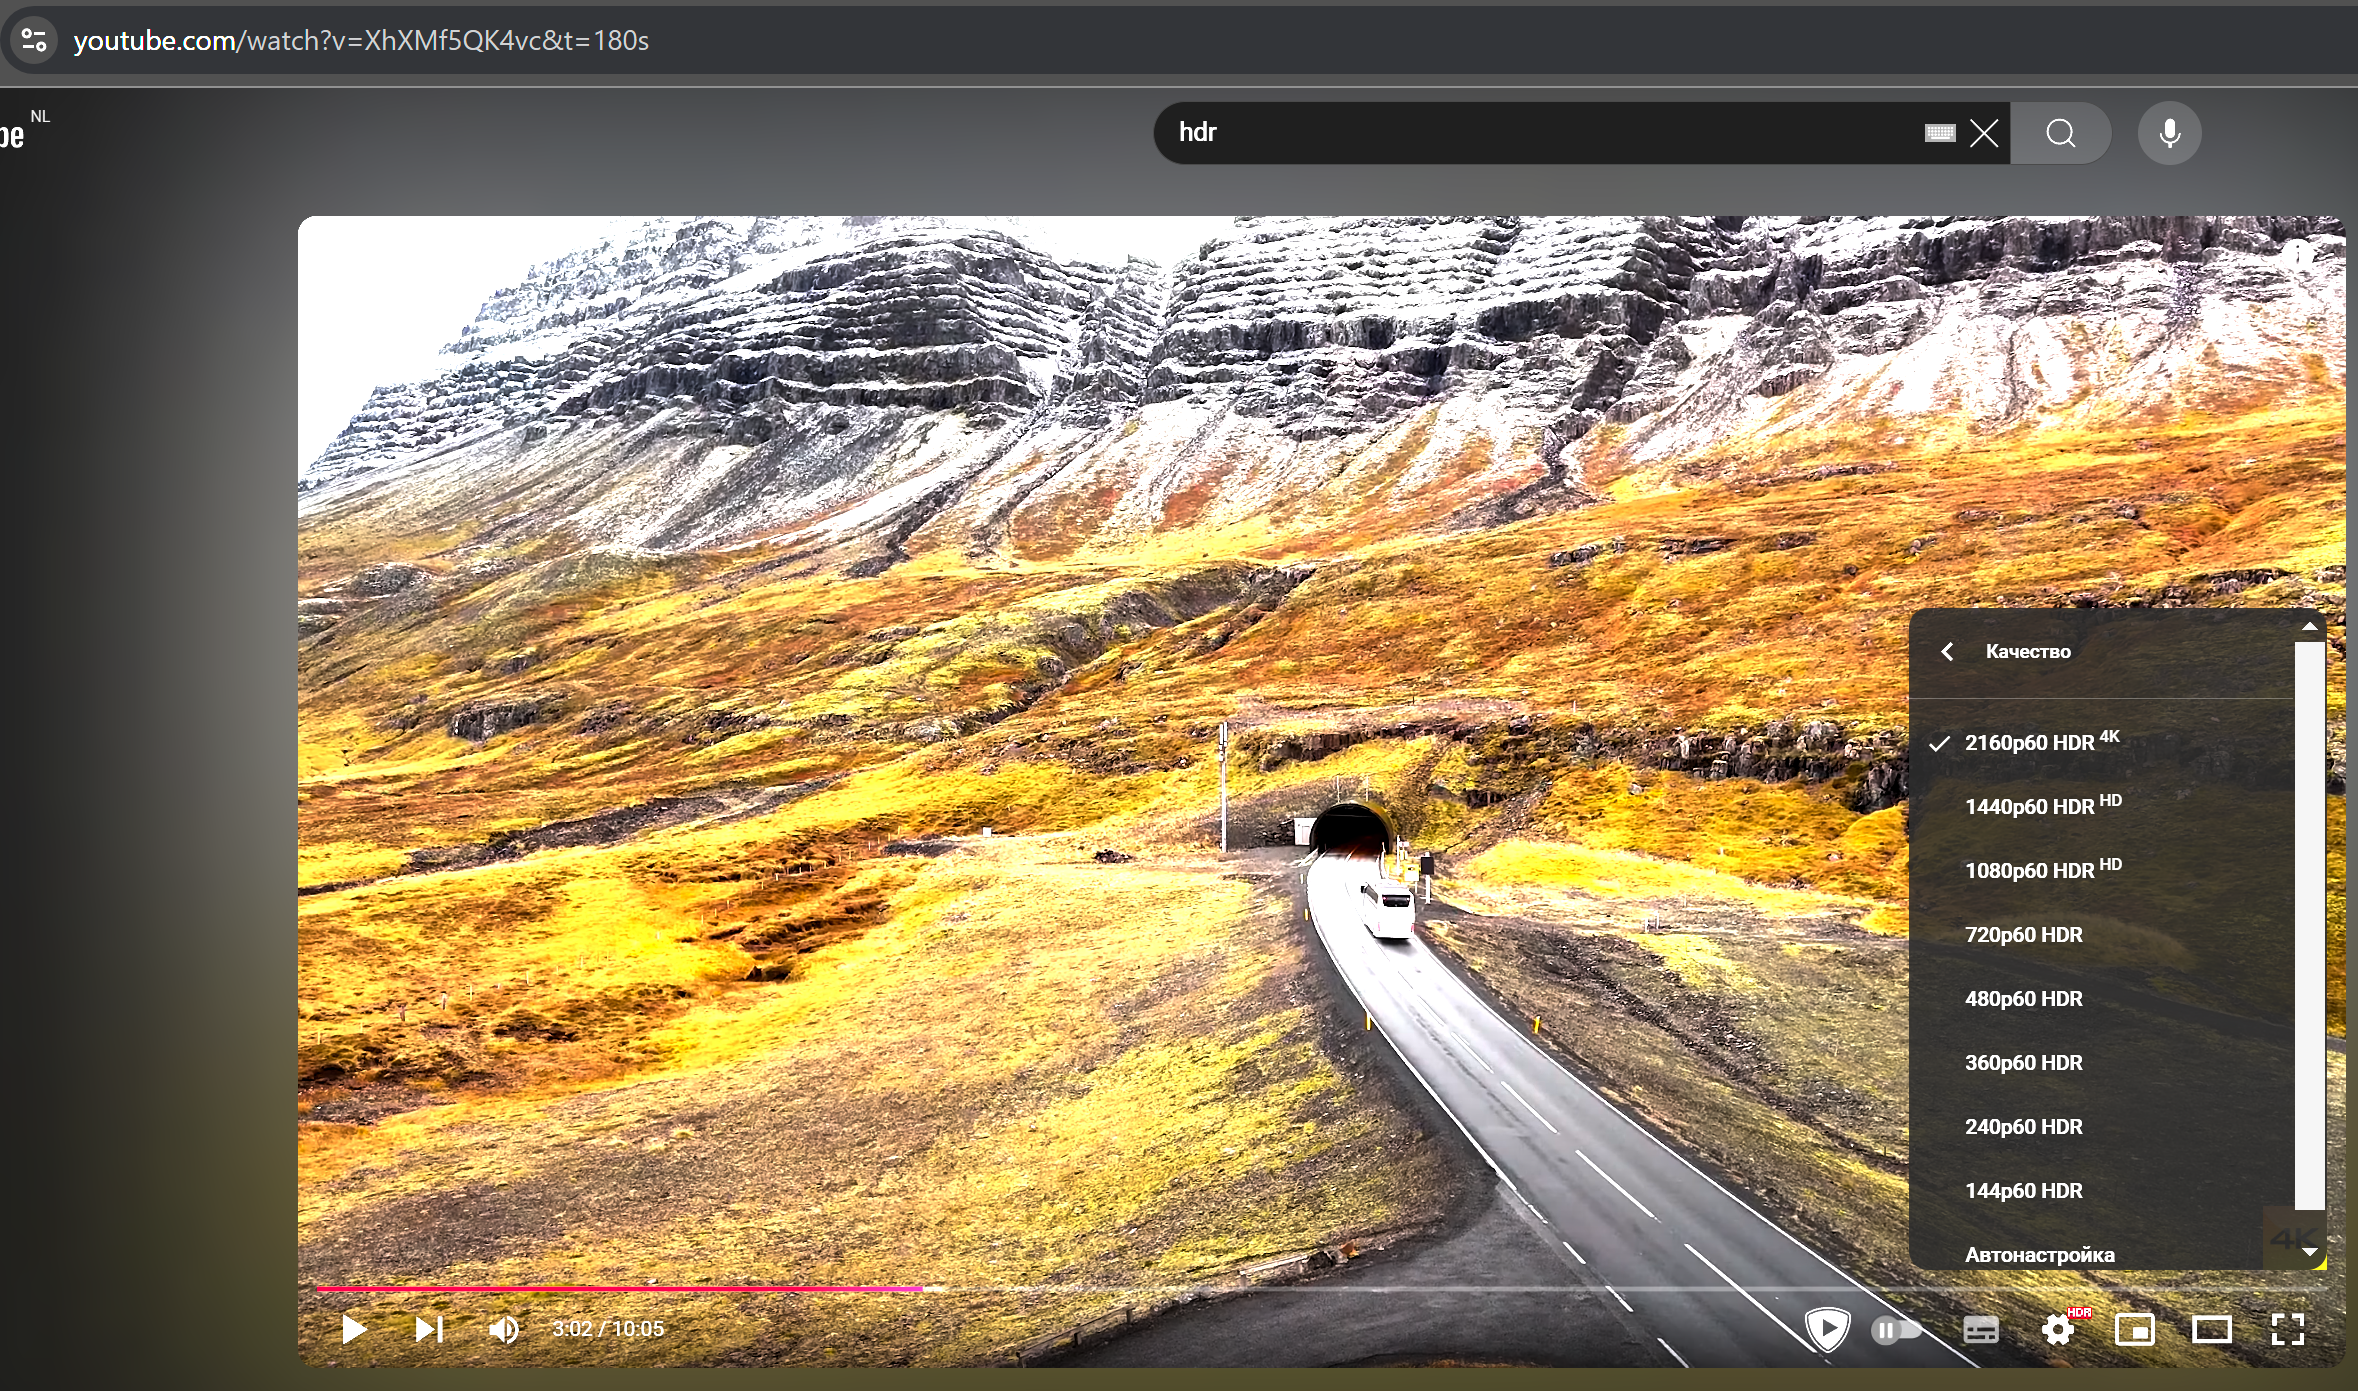Click the video timestamp 3:02 / 10:05
This screenshot has width=2358, height=1391.
coord(608,1329)
